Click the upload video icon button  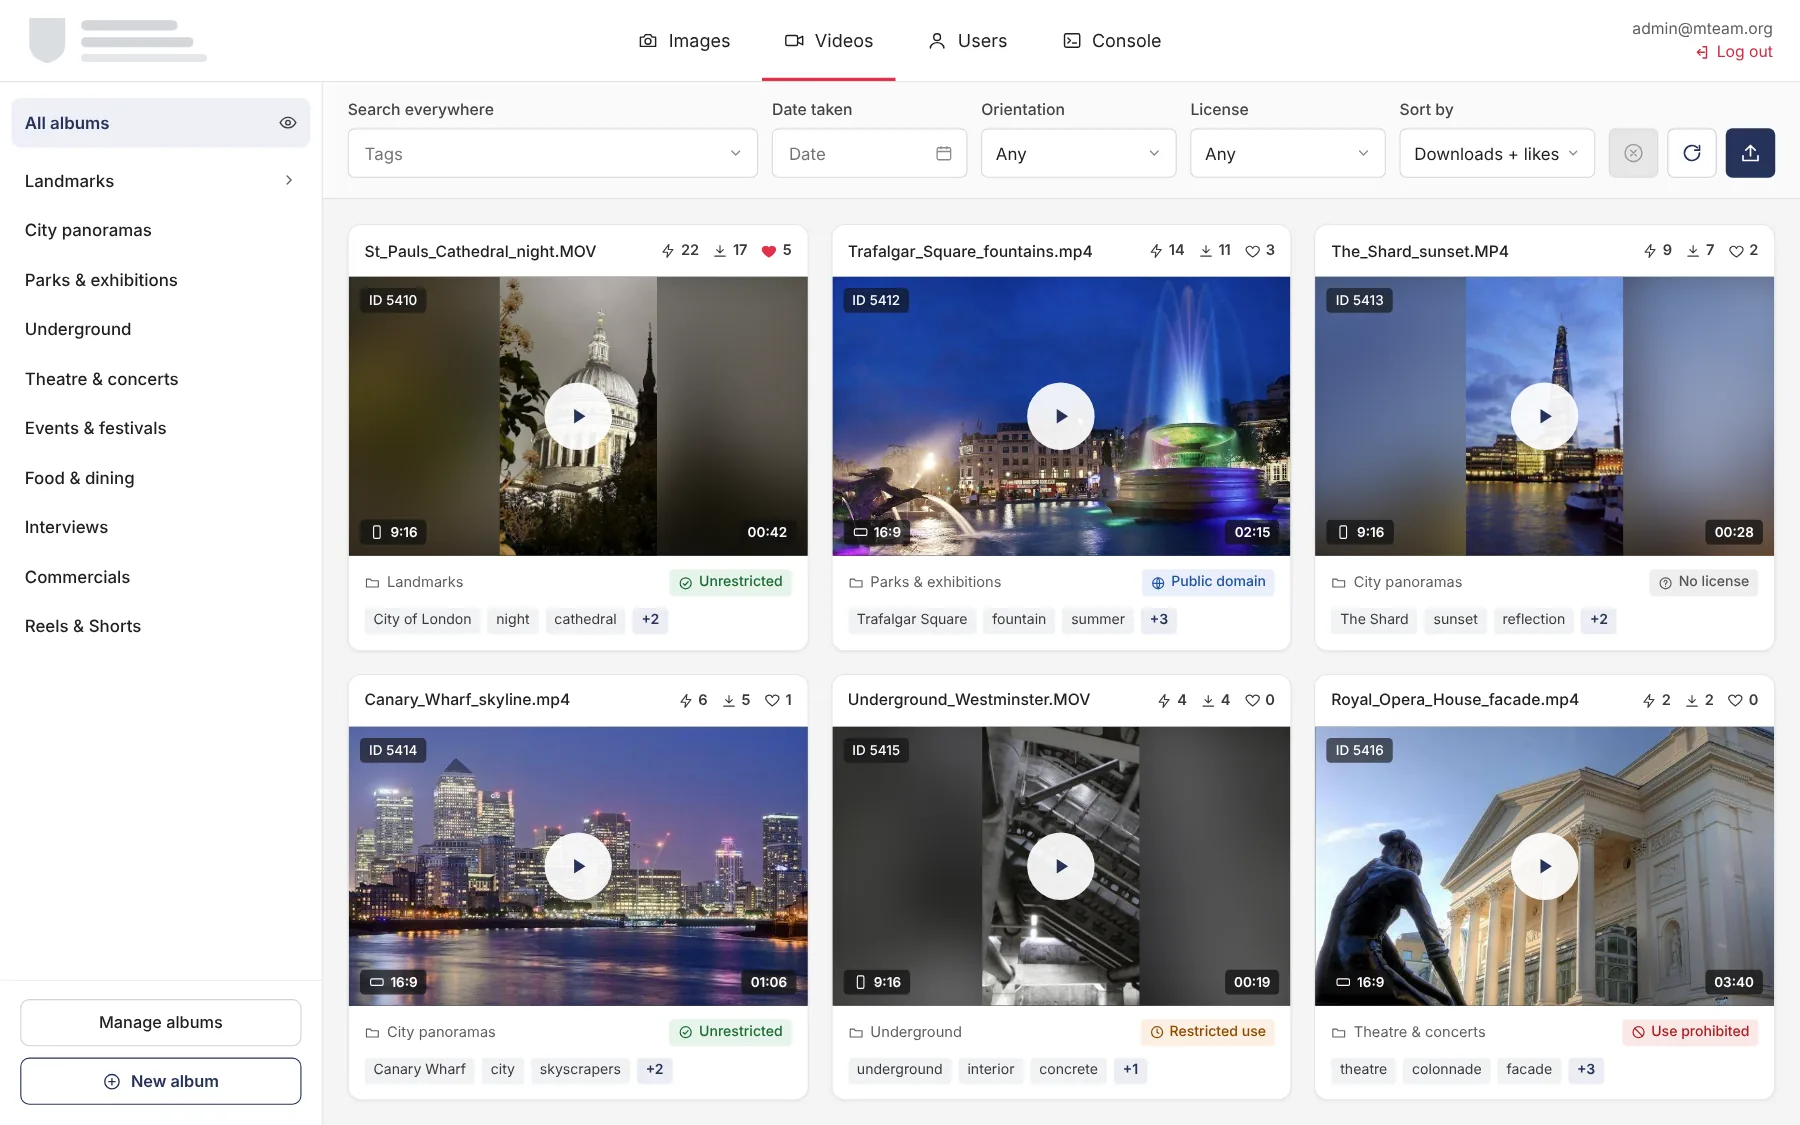pos(1750,153)
